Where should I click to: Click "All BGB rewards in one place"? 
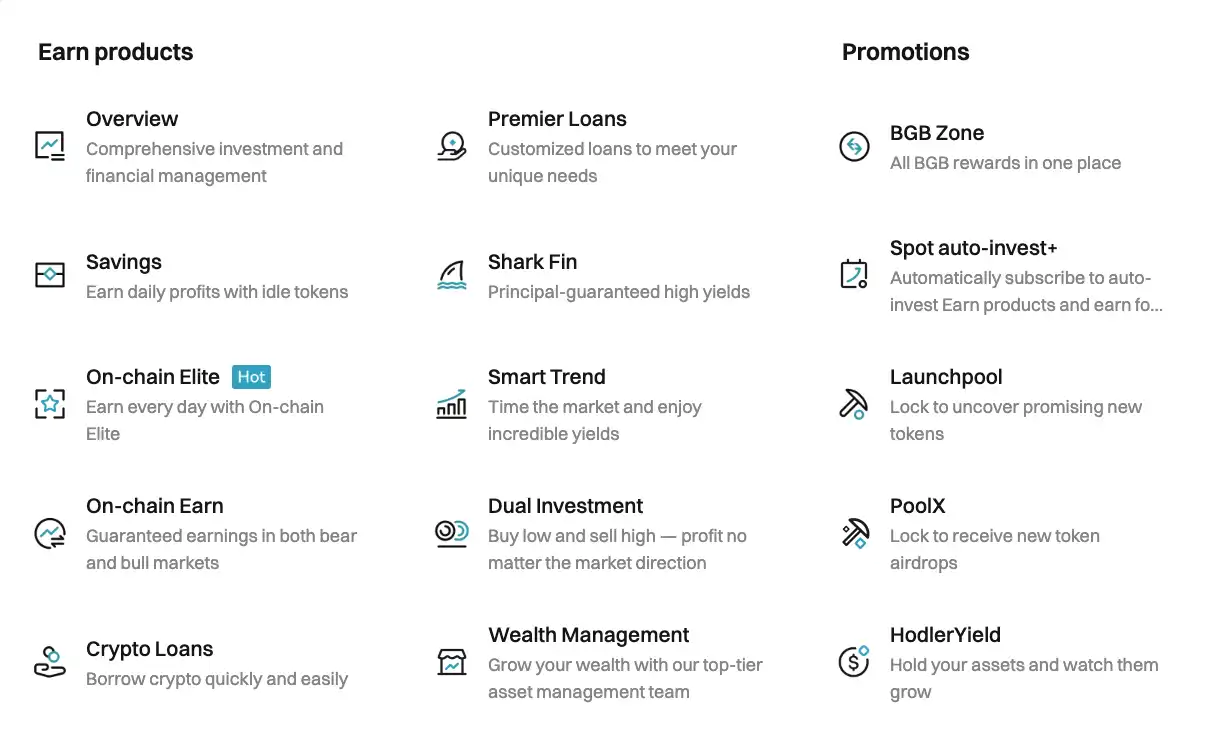point(1005,163)
